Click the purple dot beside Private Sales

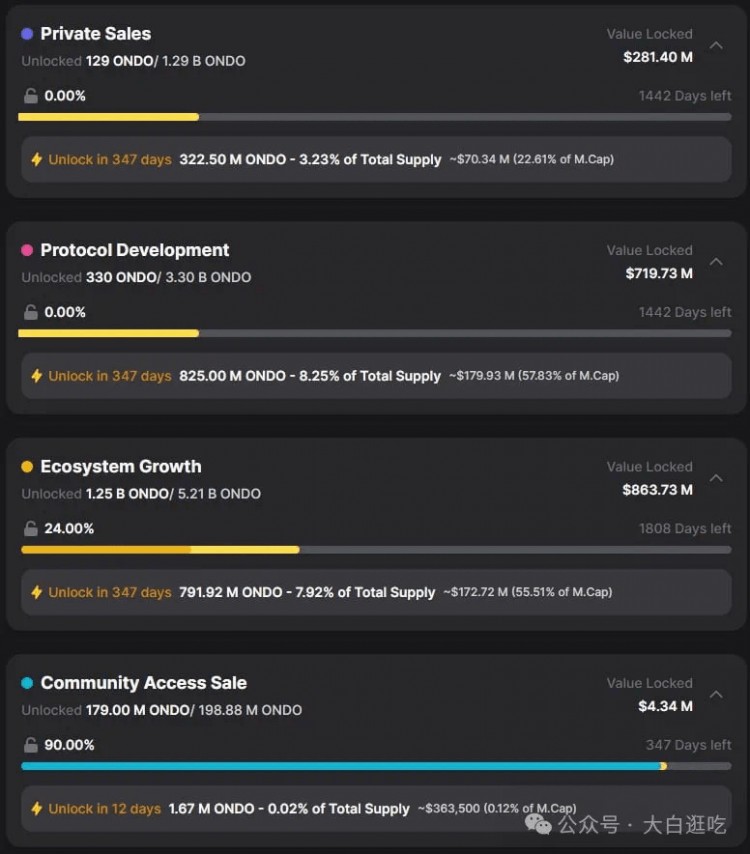(27, 34)
